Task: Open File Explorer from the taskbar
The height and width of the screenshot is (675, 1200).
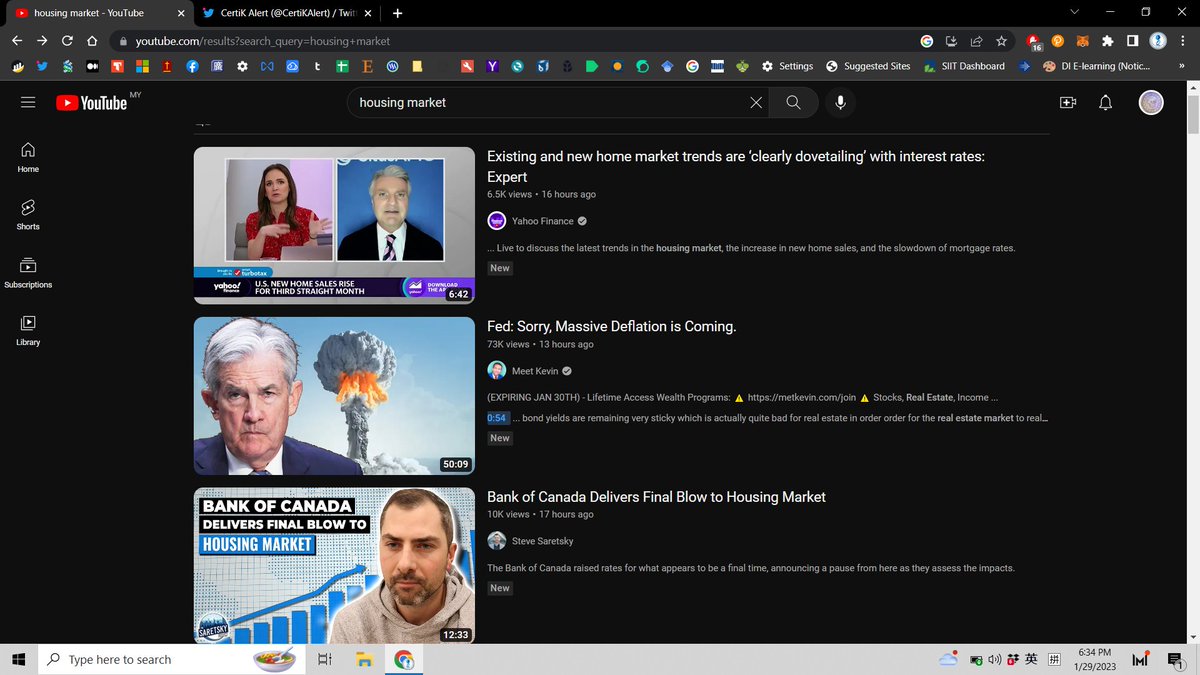Action: [x=365, y=659]
